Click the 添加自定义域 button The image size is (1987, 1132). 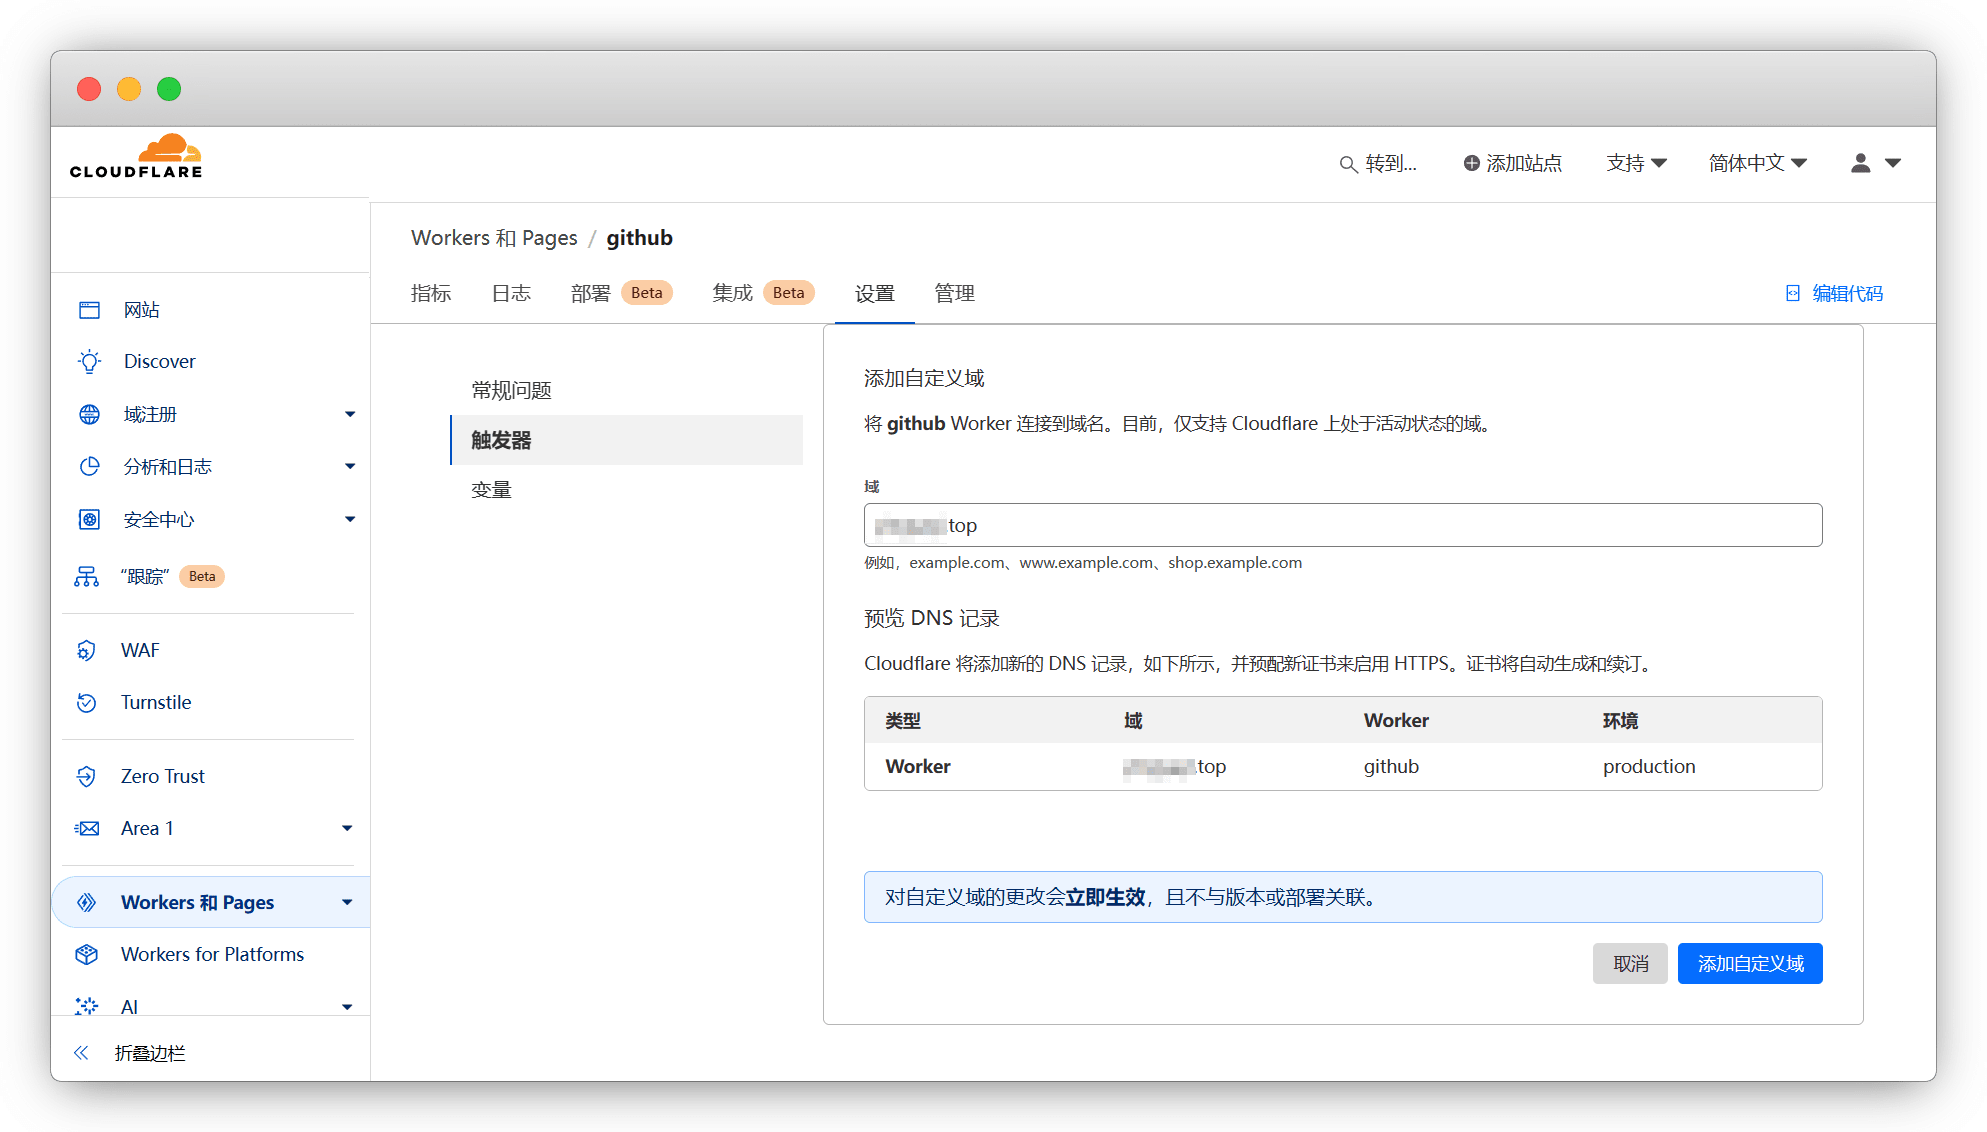[x=1750, y=964]
